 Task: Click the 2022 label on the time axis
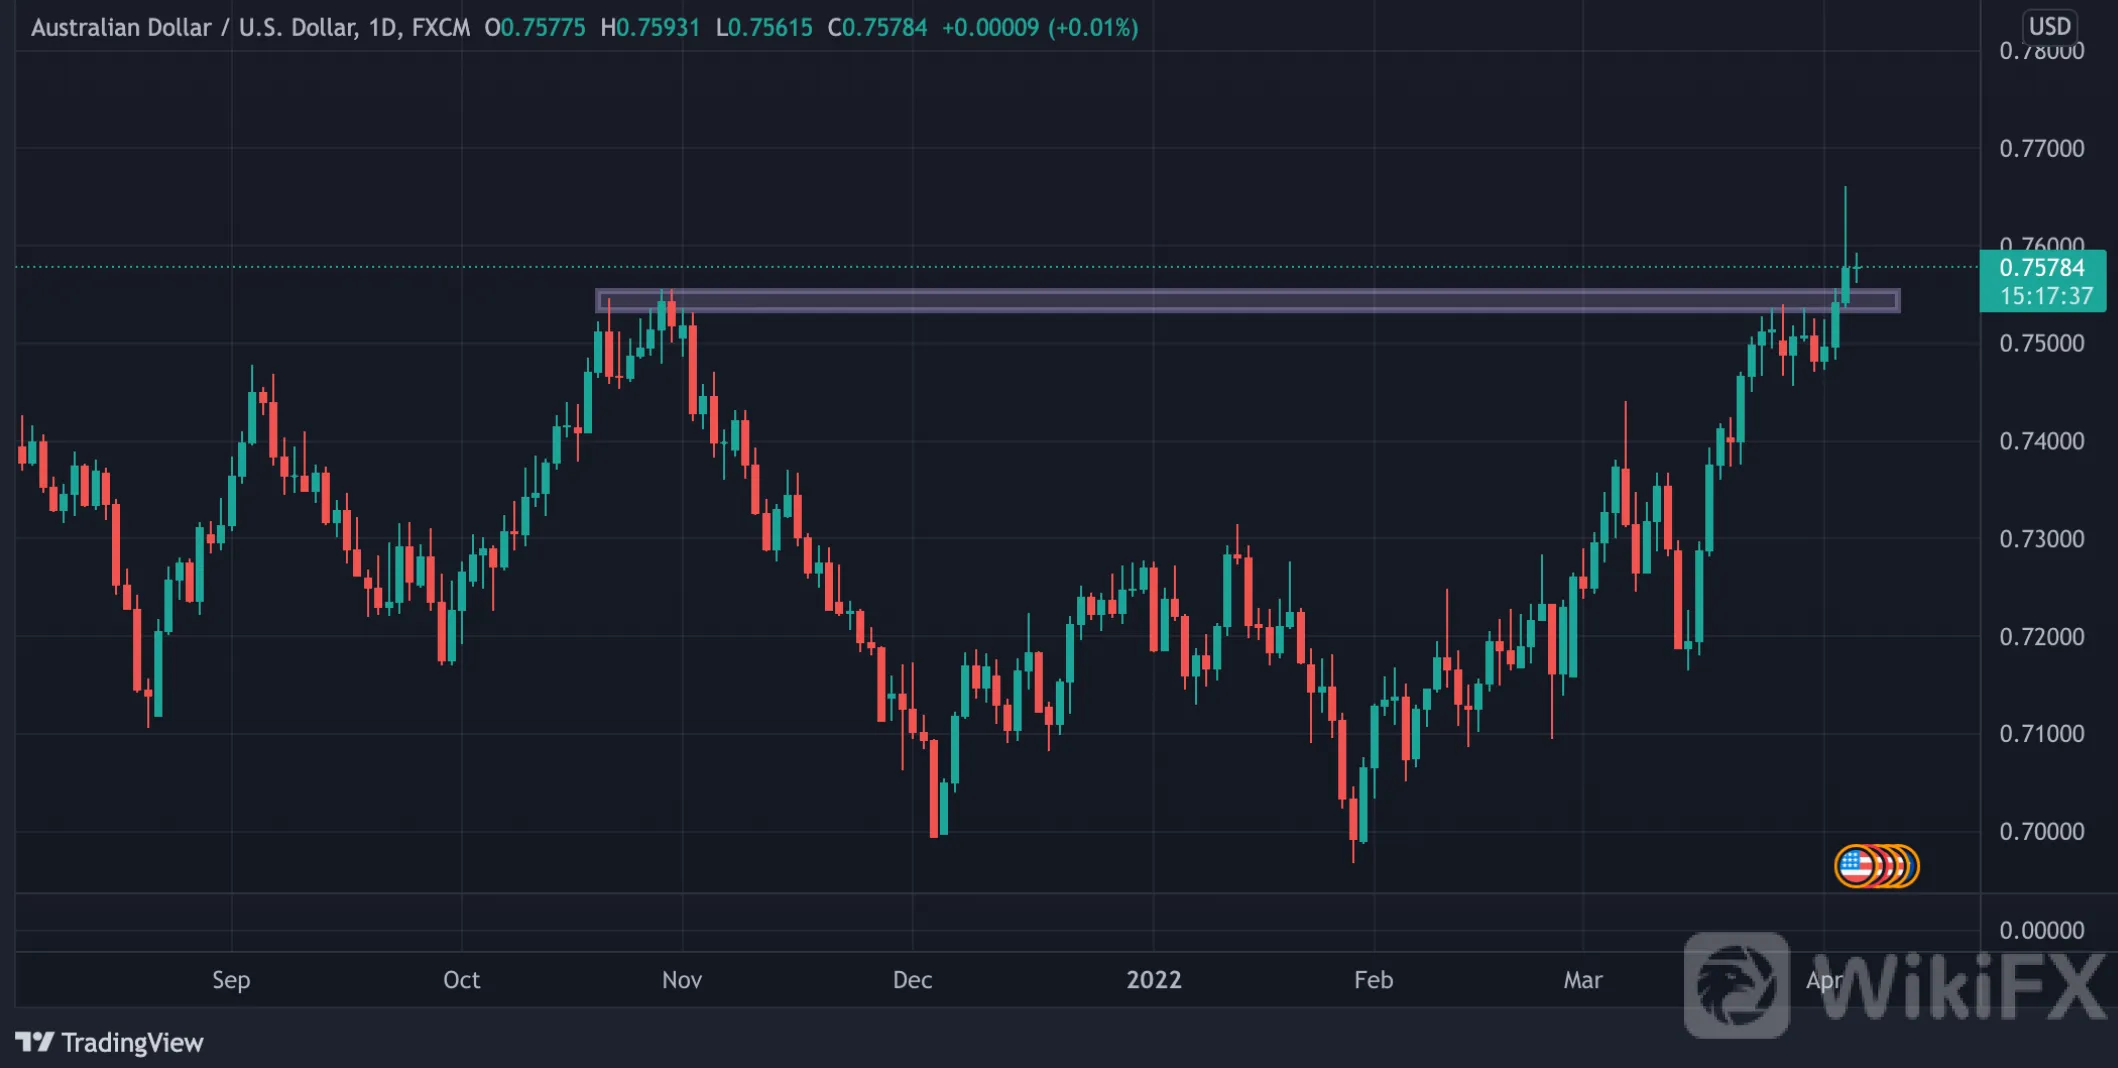tap(1154, 980)
